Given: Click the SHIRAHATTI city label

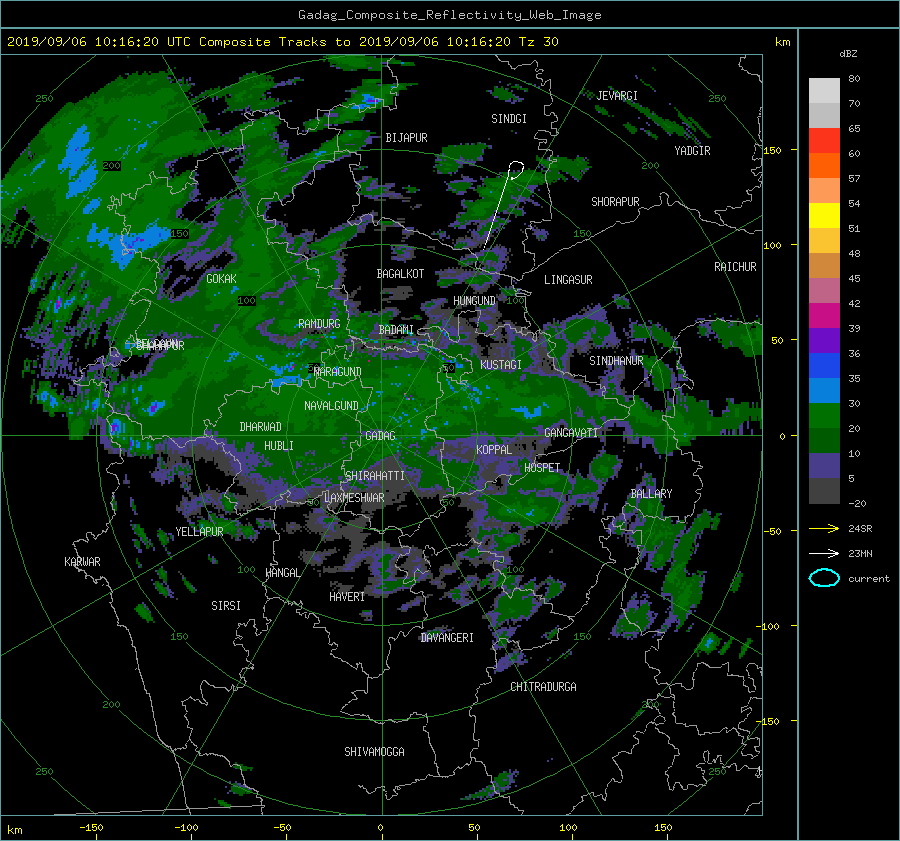Looking at the screenshot, I should pyautogui.click(x=375, y=476).
